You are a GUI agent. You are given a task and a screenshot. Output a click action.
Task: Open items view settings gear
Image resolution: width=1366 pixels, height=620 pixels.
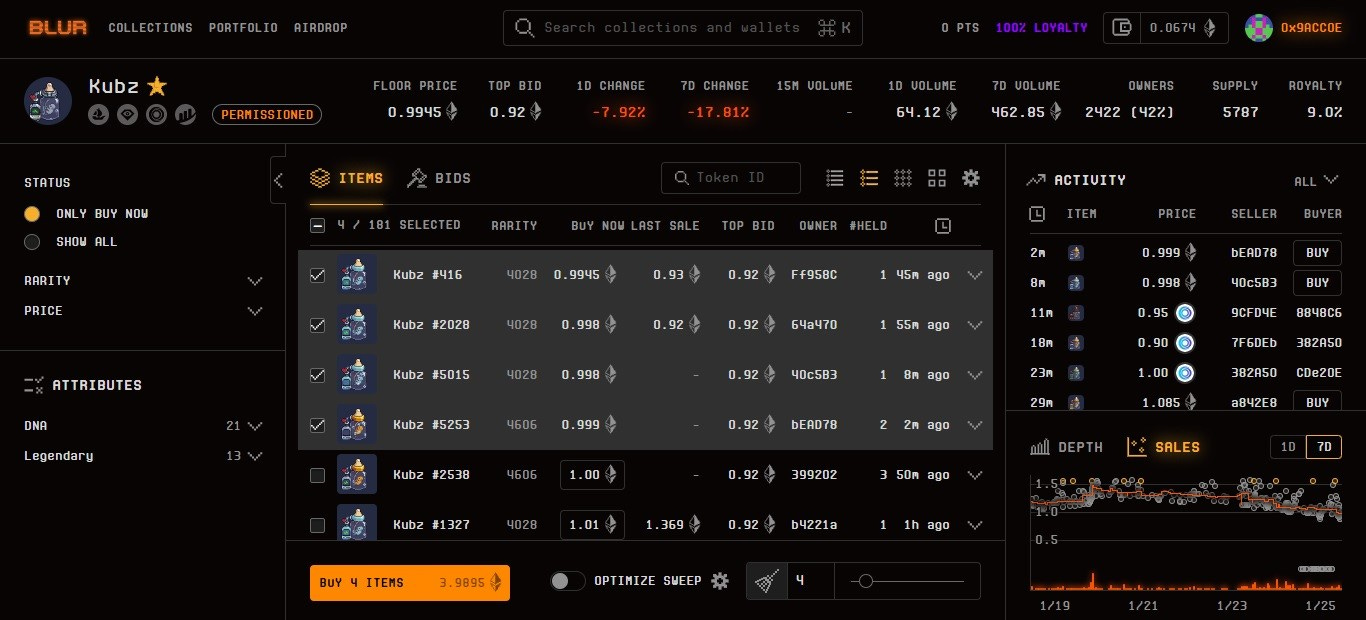pos(971,178)
